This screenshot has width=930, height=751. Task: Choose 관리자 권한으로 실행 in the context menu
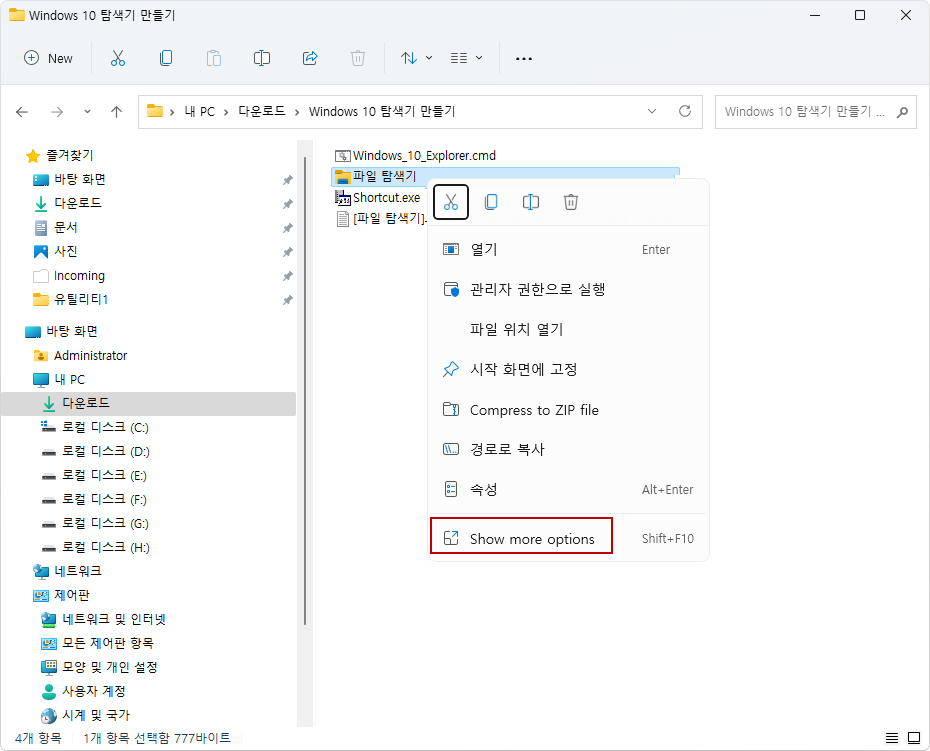click(568, 289)
